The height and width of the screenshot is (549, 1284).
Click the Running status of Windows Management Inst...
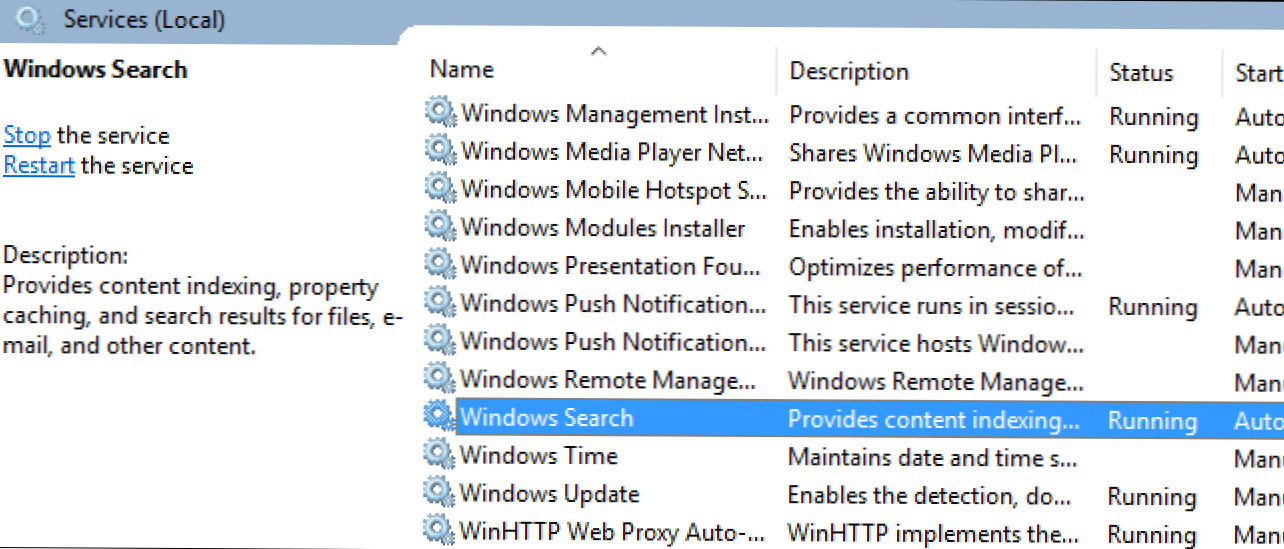click(x=1154, y=117)
